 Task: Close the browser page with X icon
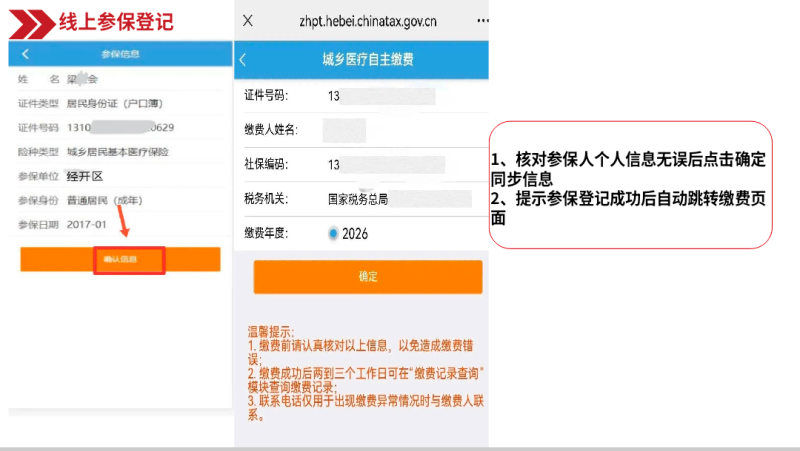pos(248,20)
